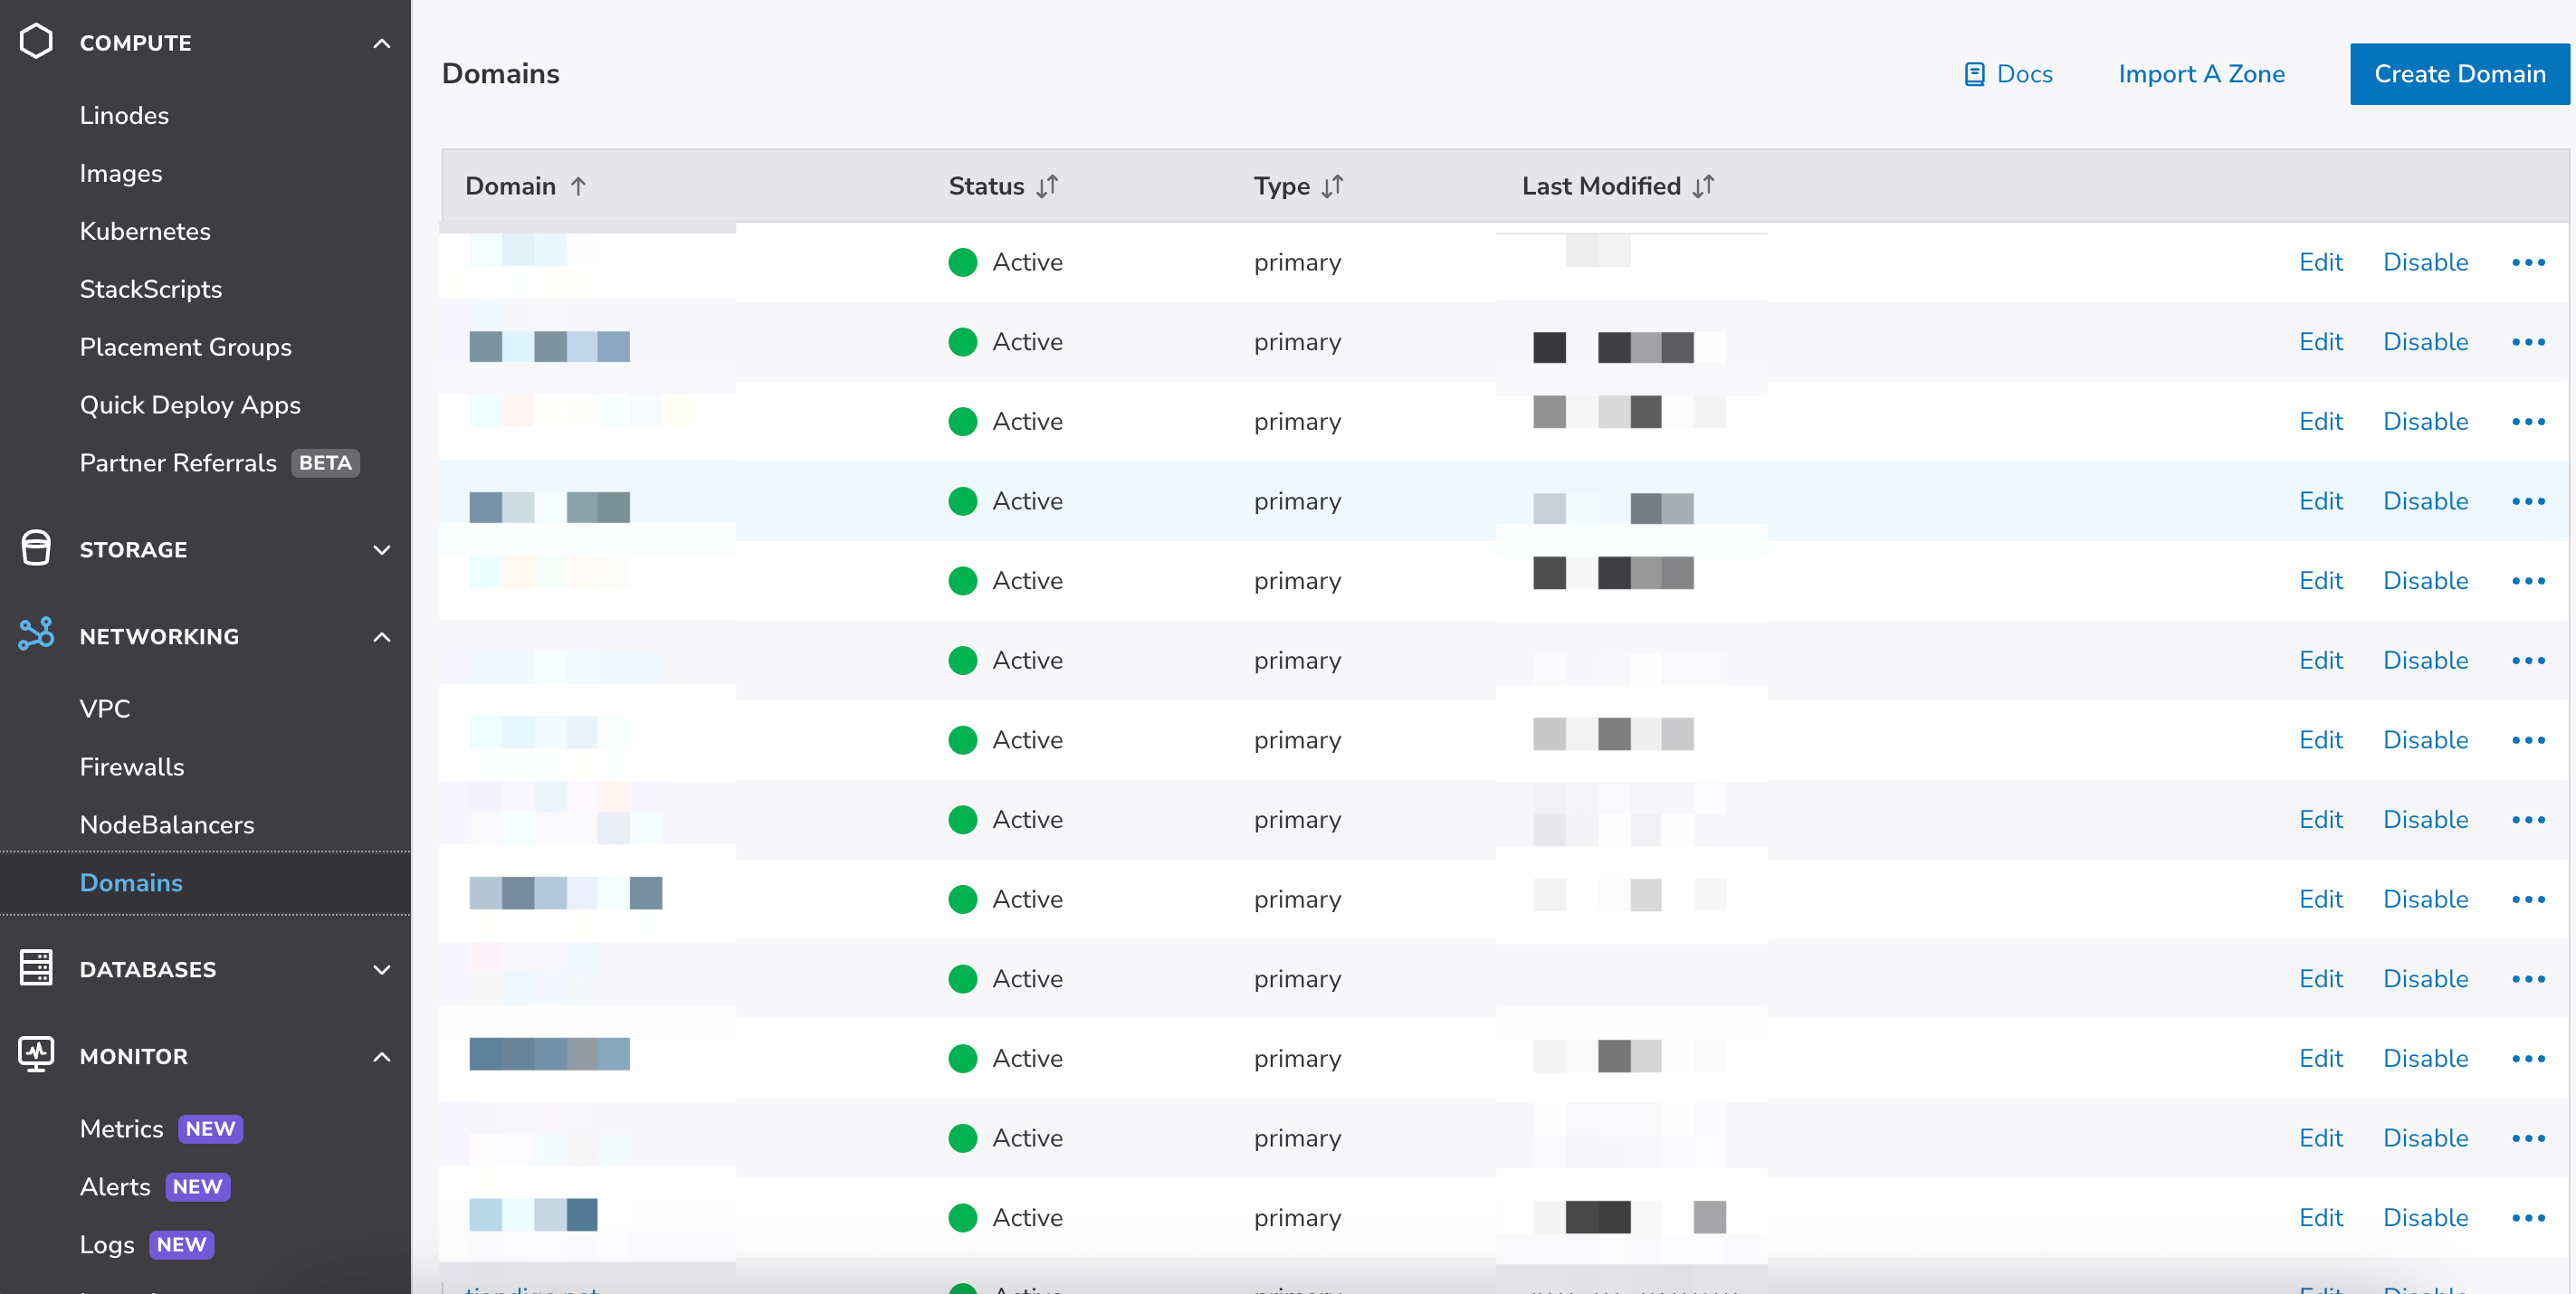The image size is (2576, 1294).
Task: Sort by Domain arrow icon
Action: click(578, 186)
